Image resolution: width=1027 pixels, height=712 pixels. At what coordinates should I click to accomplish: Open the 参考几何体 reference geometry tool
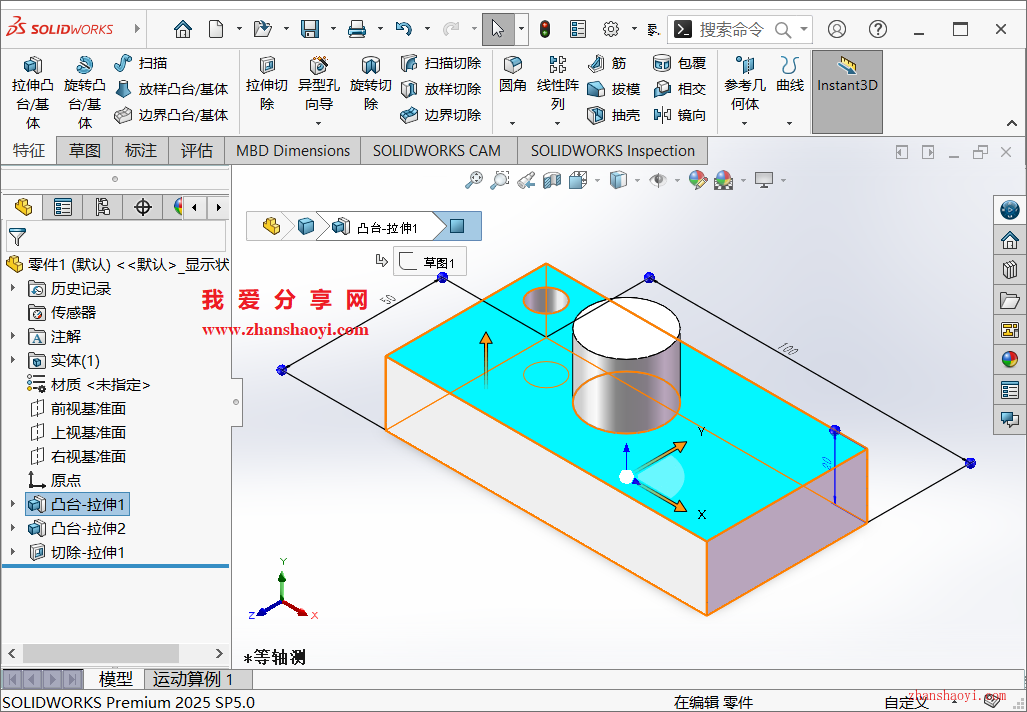pos(745,84)
